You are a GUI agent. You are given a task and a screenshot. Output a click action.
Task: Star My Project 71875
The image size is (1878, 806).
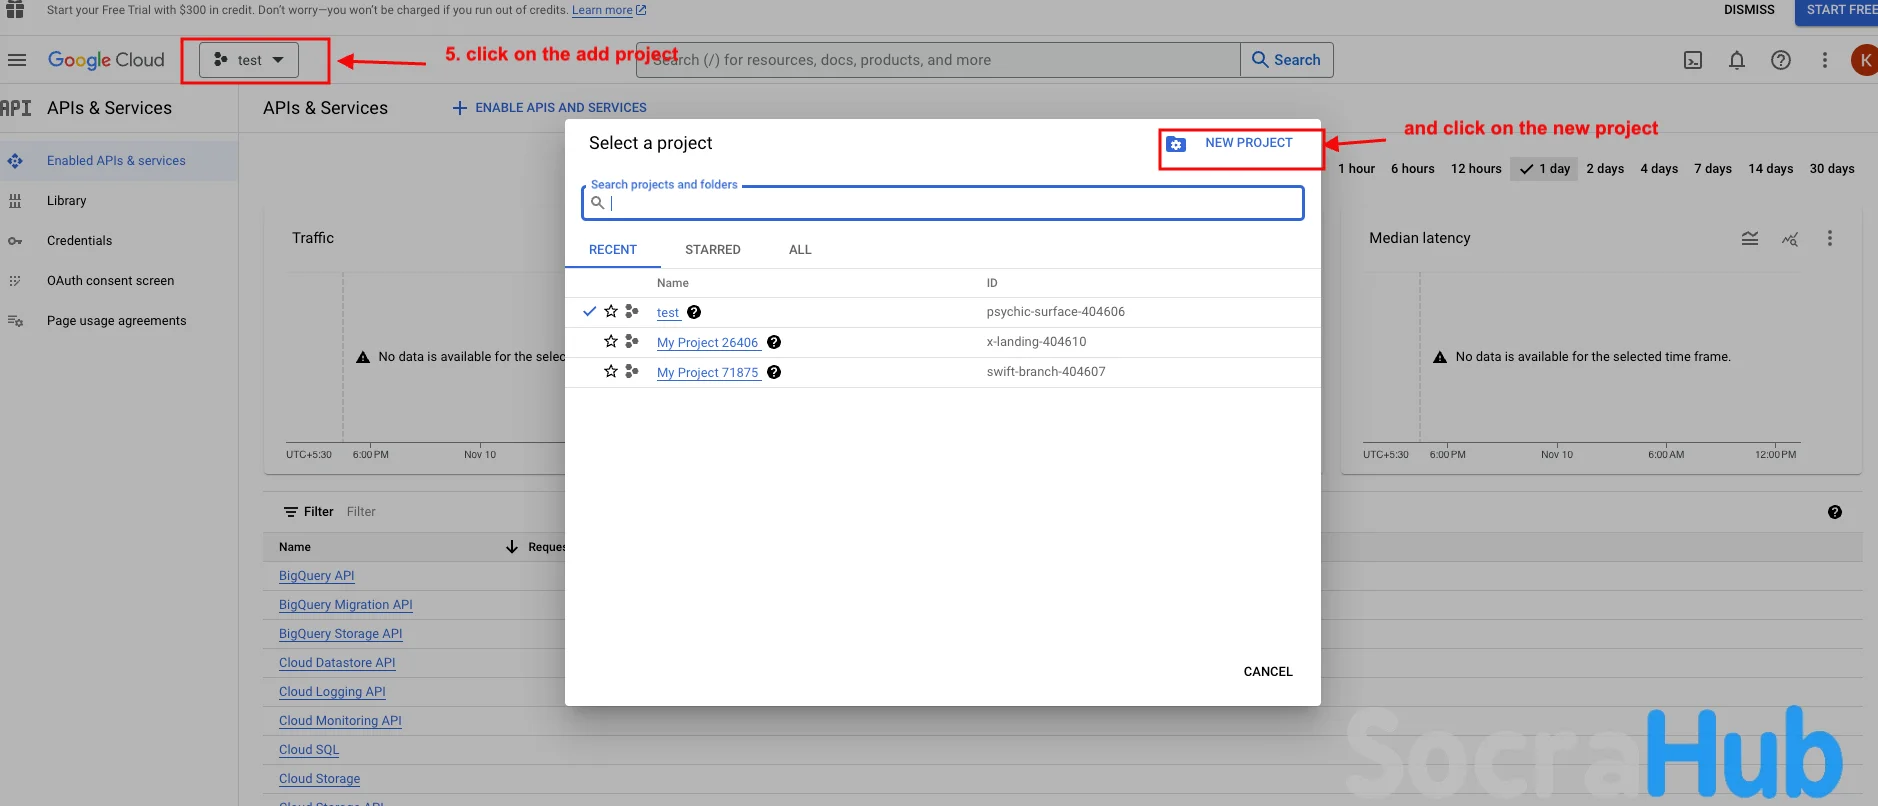pos(611,372)
